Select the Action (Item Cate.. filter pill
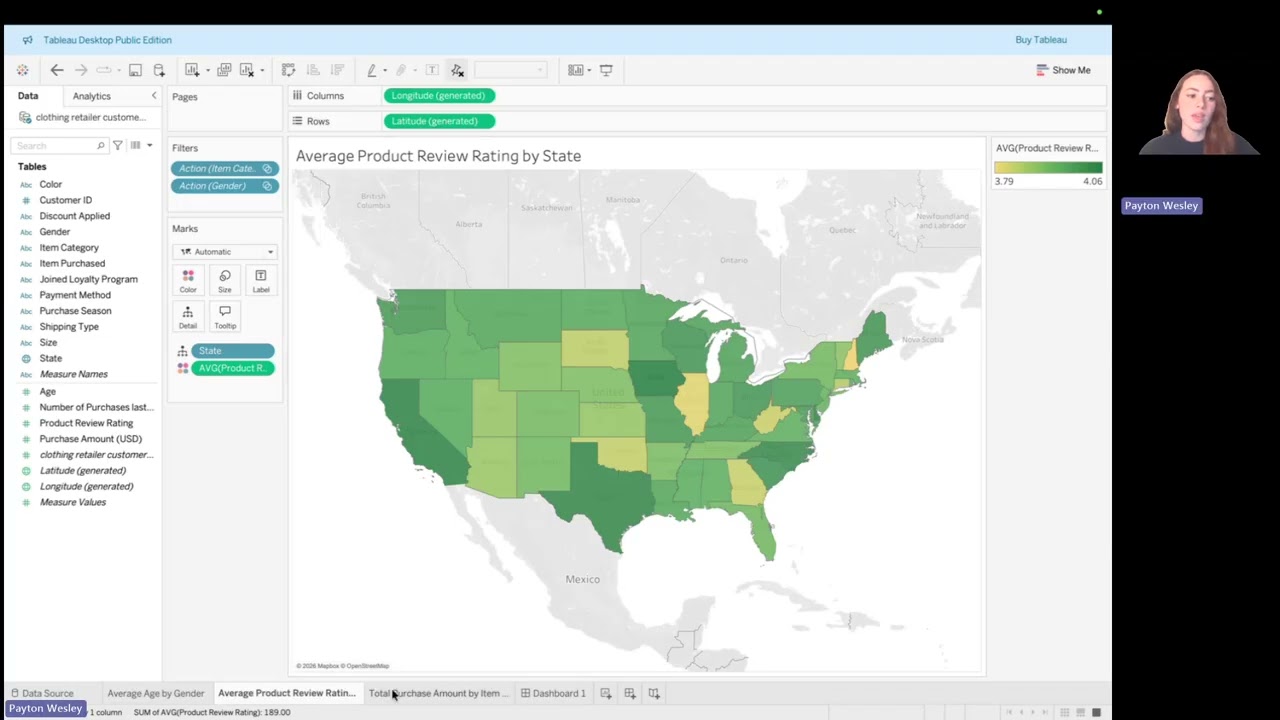The width and height of the screenshot is (1280, 720). click(x=224, y=168)
